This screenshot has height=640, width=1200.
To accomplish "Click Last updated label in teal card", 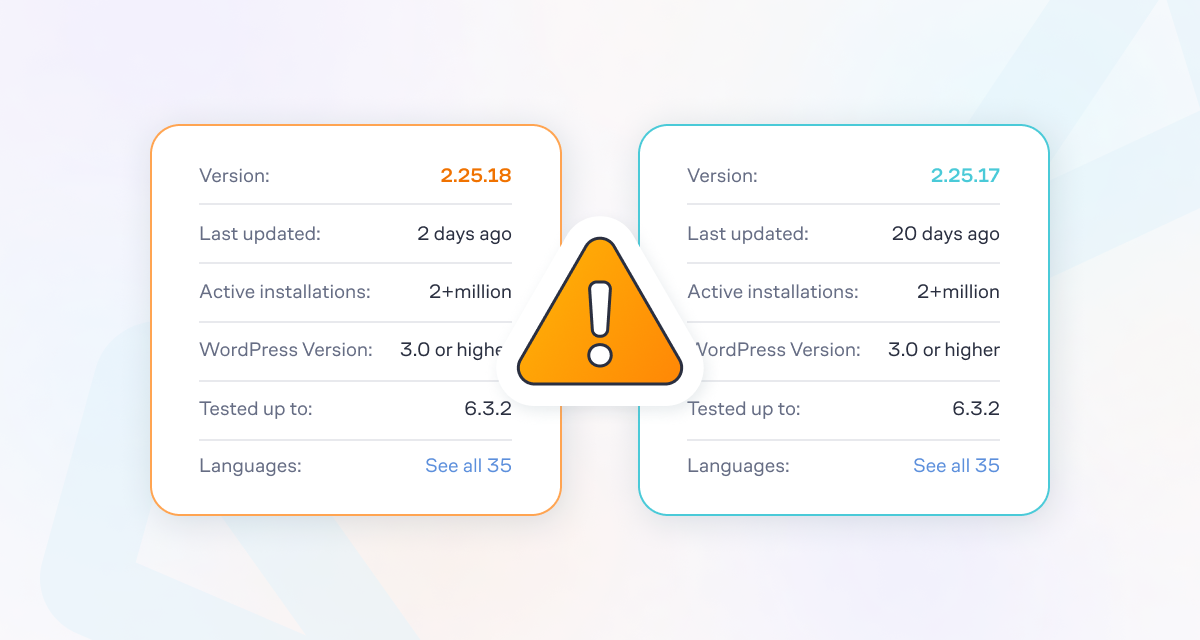I will tap(748, 234).
